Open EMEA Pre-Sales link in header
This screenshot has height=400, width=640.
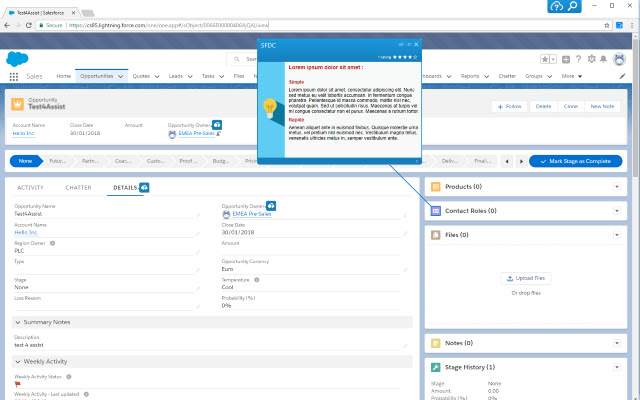coord(196,133)
